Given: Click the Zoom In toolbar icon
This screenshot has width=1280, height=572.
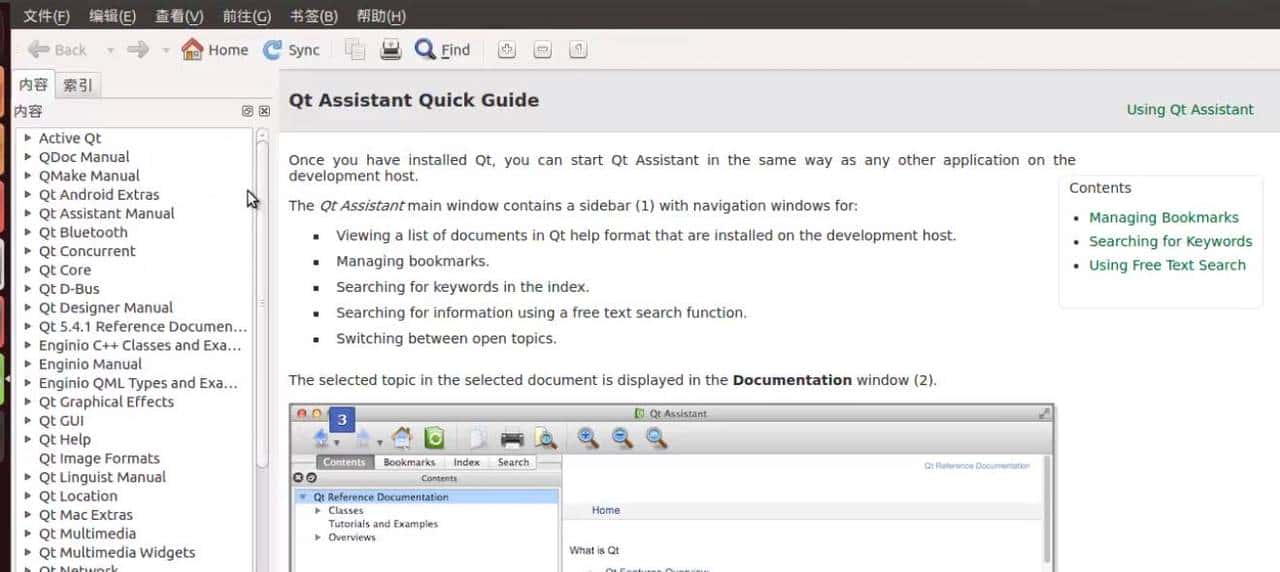Looking at the screenshot, I should 507,50.
